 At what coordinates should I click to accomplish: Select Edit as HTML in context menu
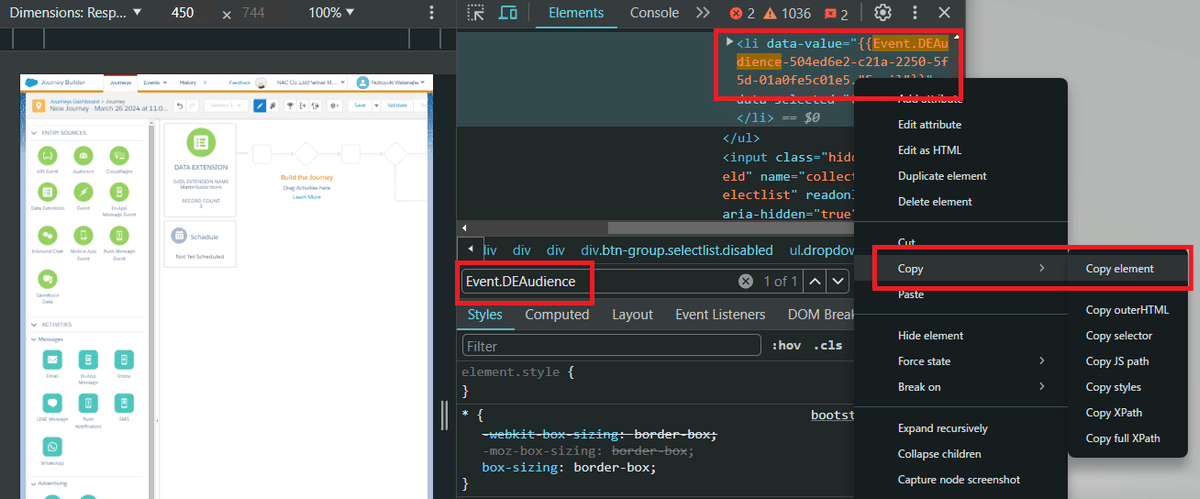coord(929,150)
